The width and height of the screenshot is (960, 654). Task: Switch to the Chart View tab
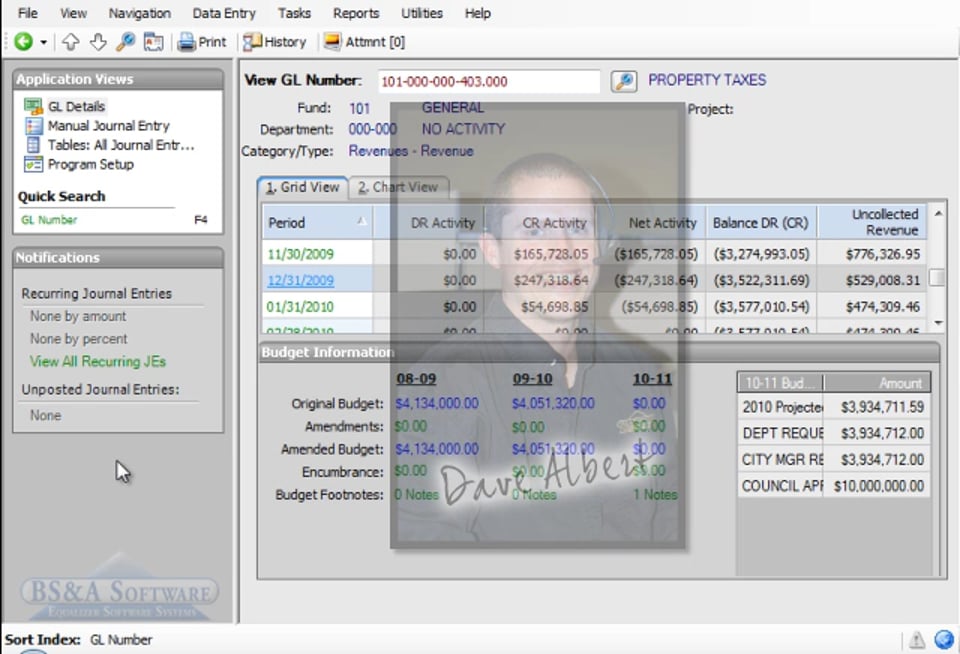click(x=398, y=187)
